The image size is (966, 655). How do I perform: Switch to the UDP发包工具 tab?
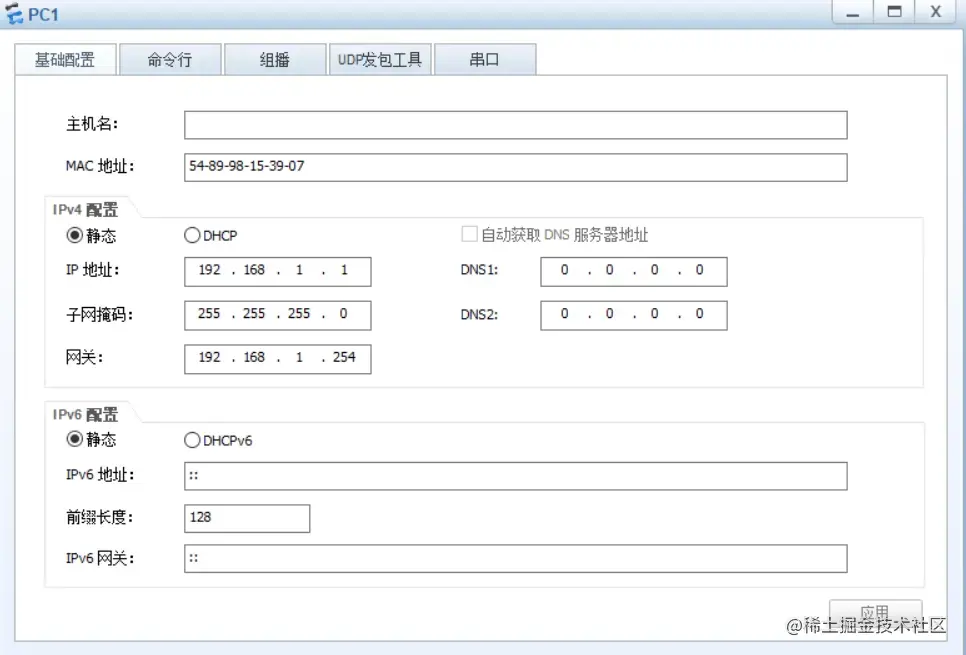pyautogui.click(x=380, y=60)
